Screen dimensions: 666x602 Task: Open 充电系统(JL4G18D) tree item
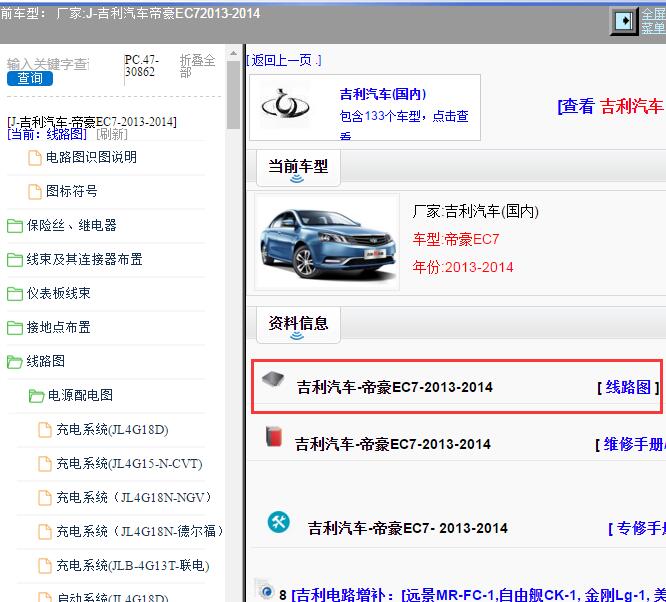pos(113,430)
